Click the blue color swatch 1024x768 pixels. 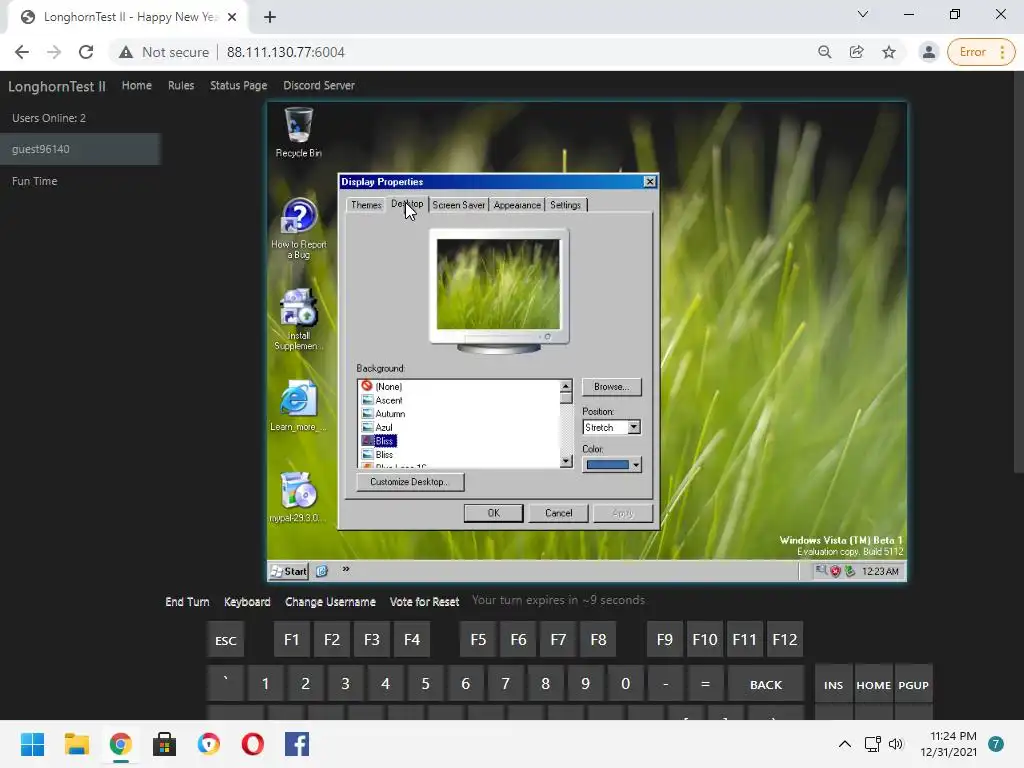coord(607,465)
